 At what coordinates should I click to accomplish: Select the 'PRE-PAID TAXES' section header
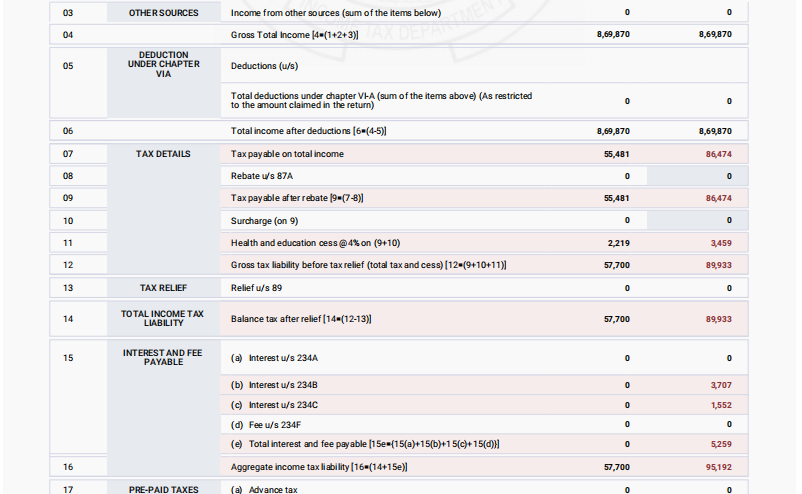coord(163,489)
